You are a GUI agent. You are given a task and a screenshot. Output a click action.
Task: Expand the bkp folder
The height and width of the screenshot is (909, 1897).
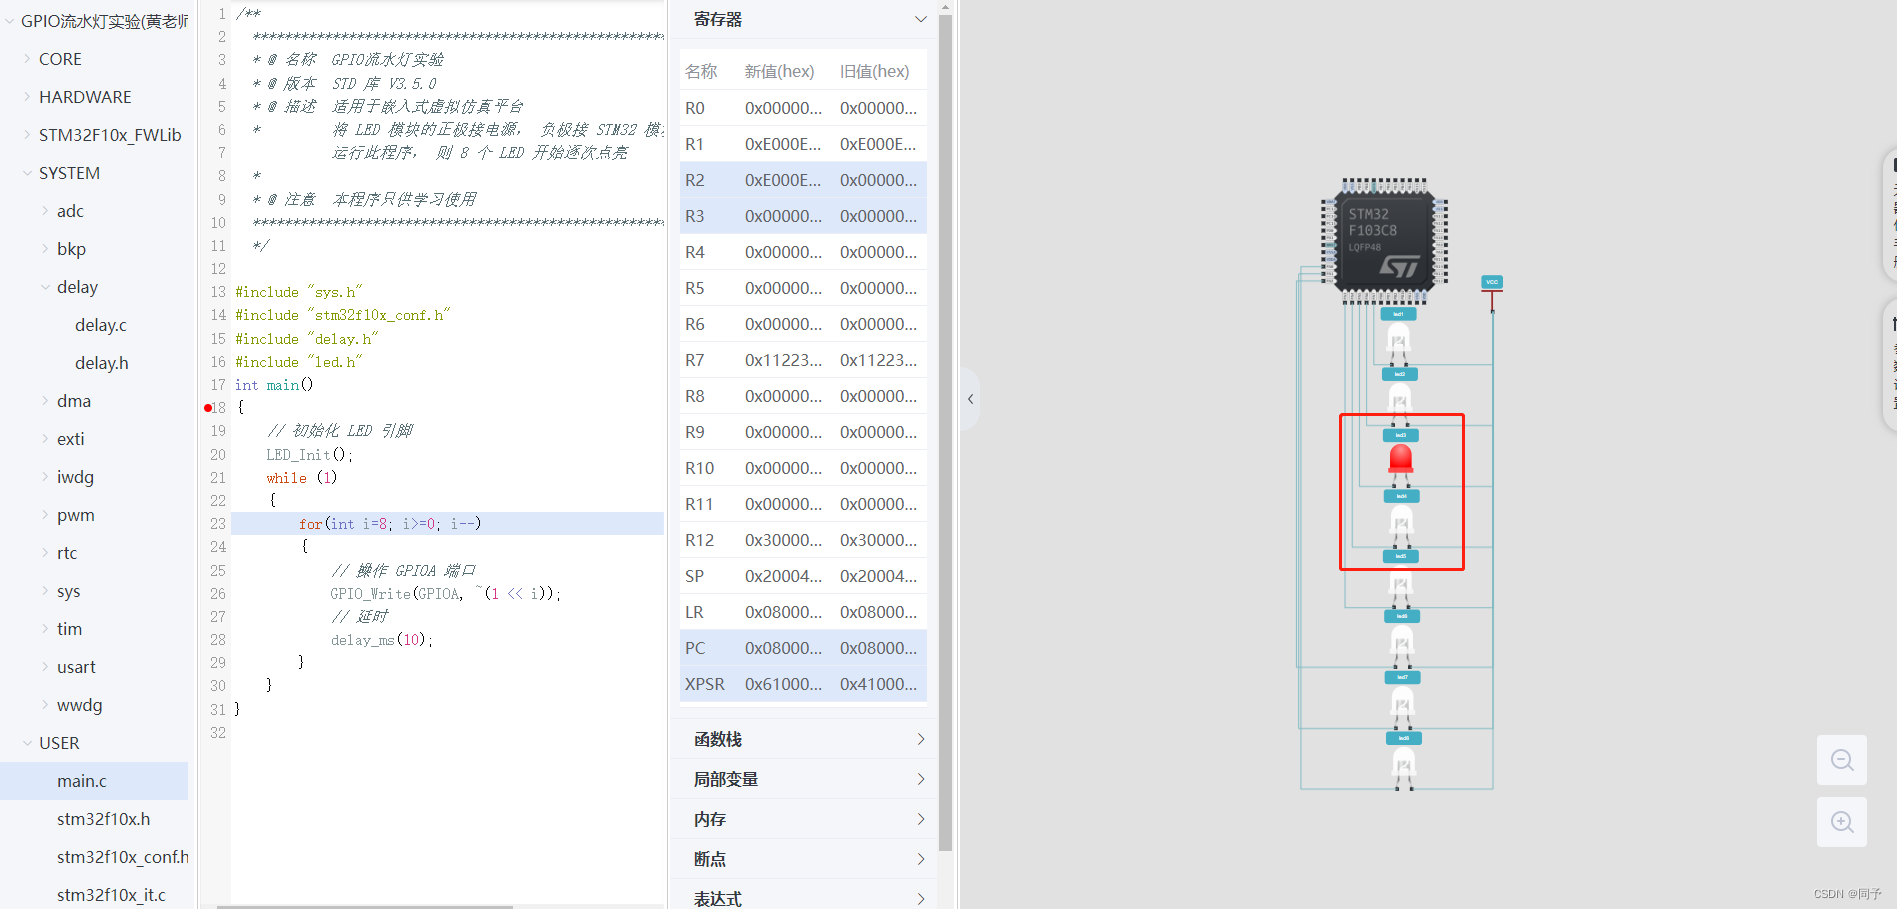(45, 249)
